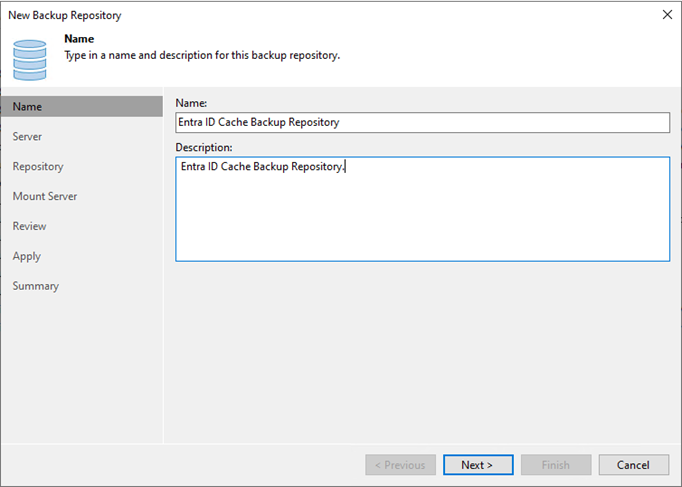Click the disabled Previous button
This screenshot has height=487, width=682.
(x=400, y=465)
